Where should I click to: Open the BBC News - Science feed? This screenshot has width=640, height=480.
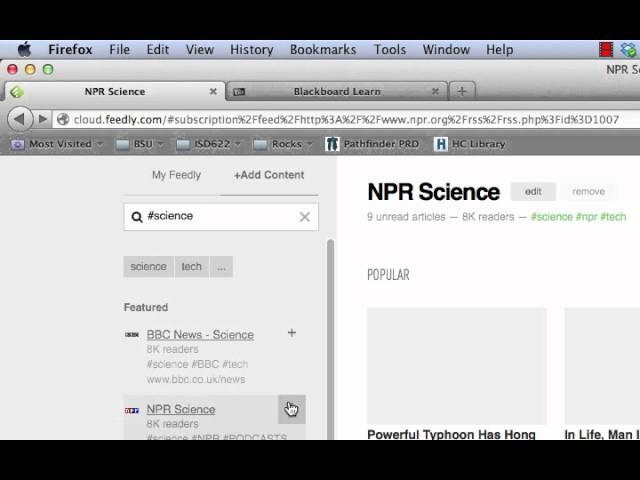tap(200, 335)
